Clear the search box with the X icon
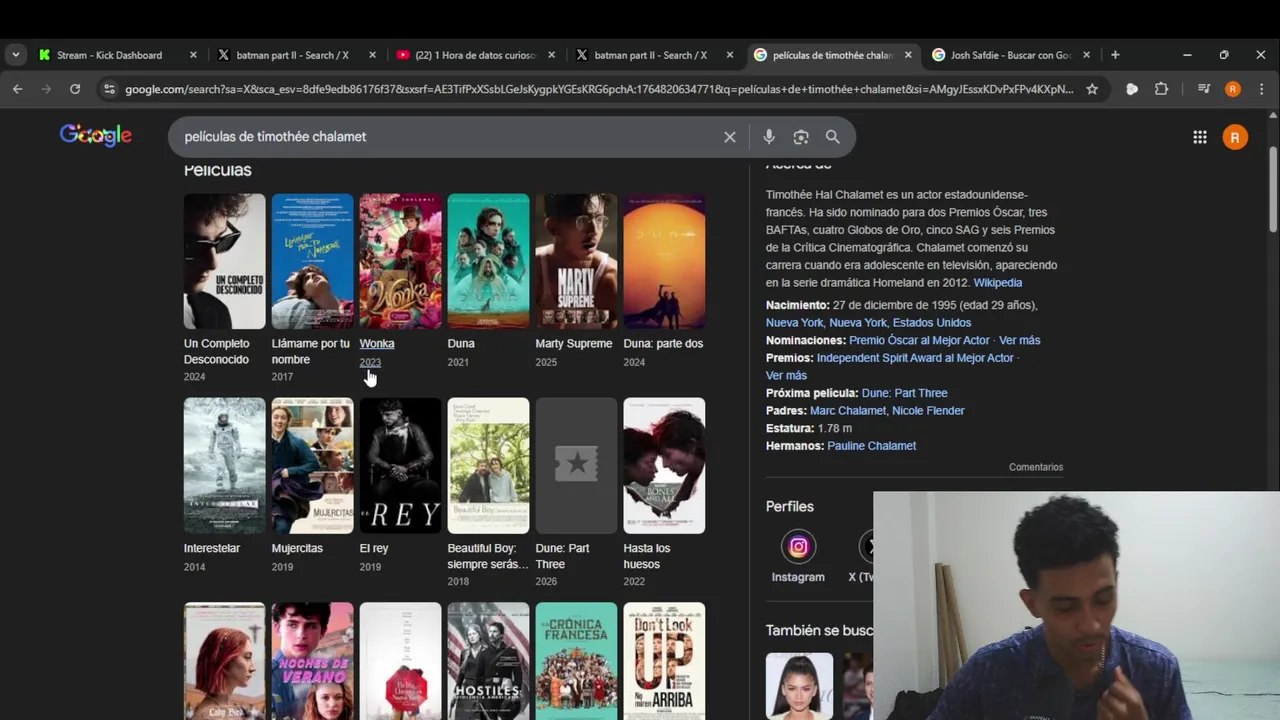The width and height of the screenshot is (1280, 720). tap(730, 137)
